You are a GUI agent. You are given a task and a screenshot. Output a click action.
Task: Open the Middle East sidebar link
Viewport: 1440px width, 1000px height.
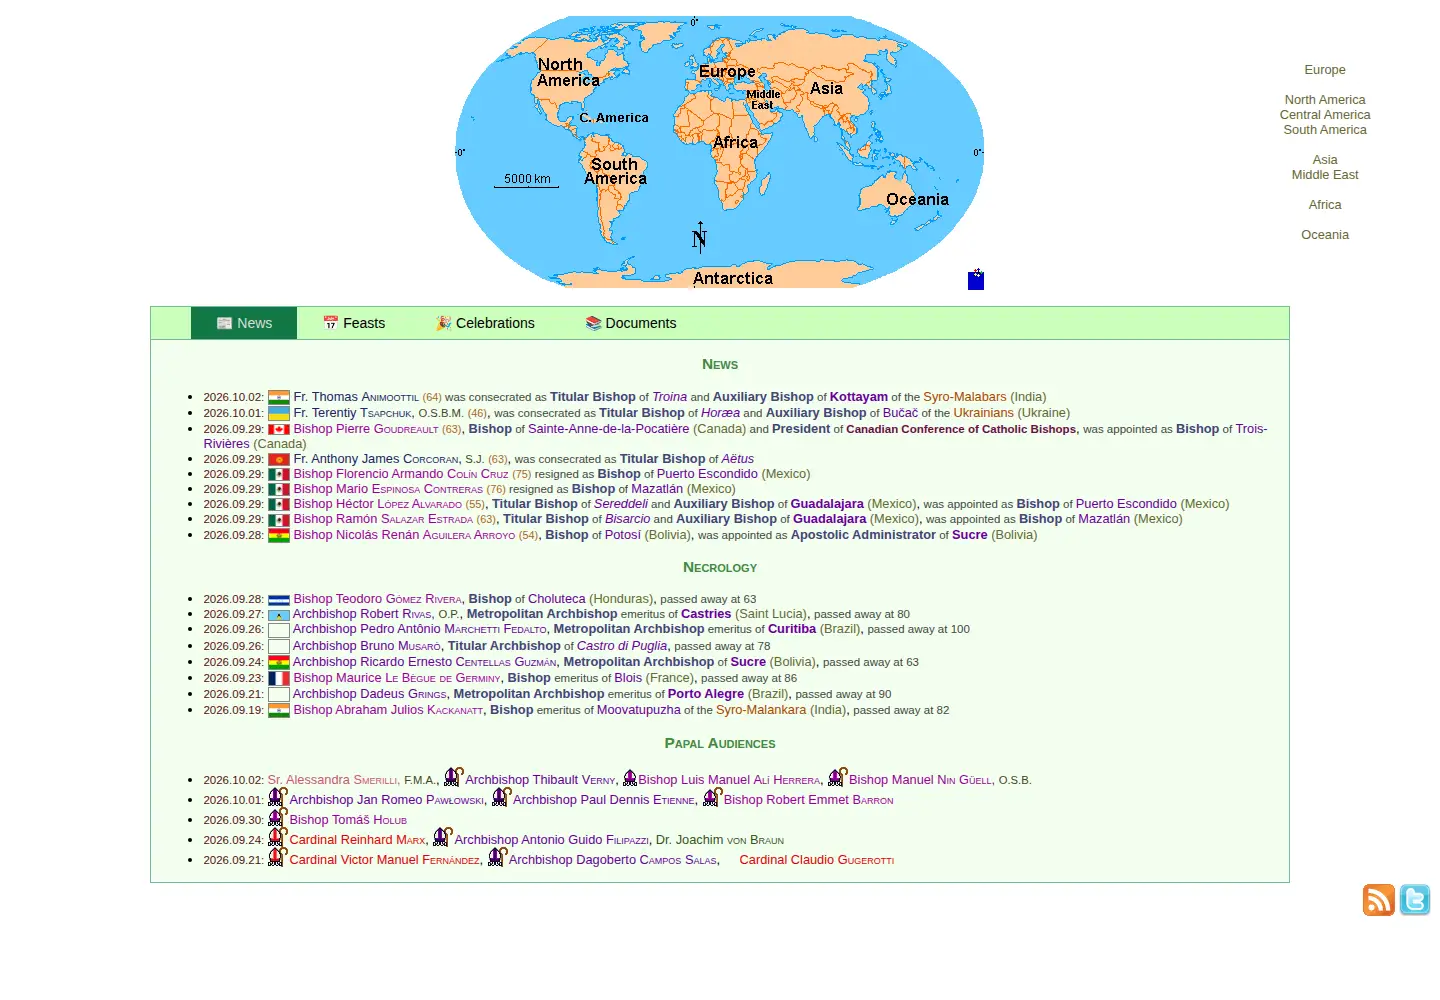1325,175
